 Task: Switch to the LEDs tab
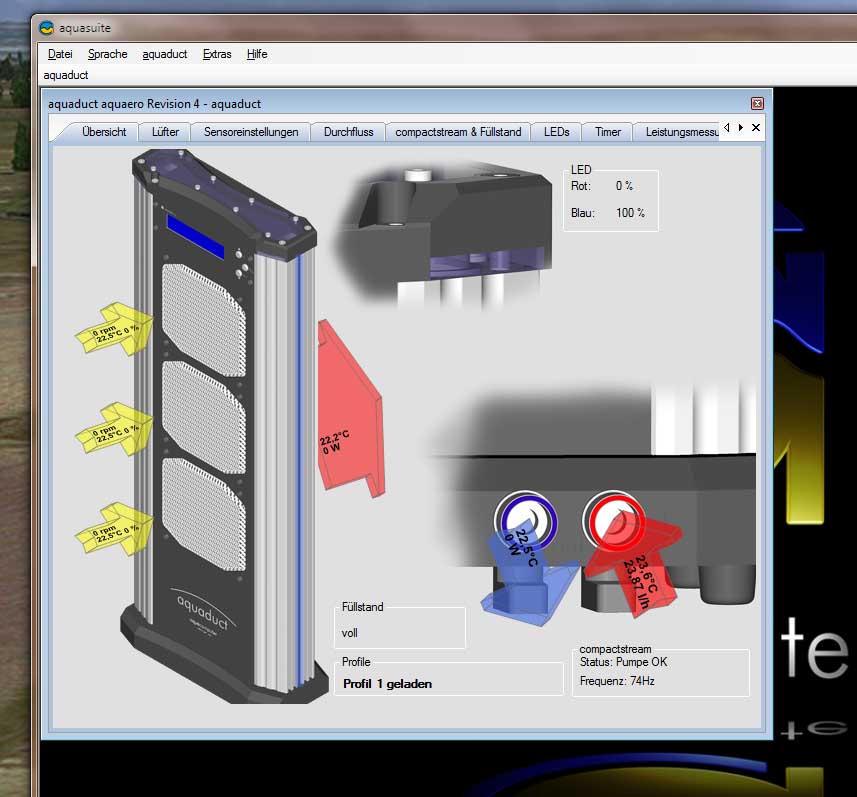point(556,132)
